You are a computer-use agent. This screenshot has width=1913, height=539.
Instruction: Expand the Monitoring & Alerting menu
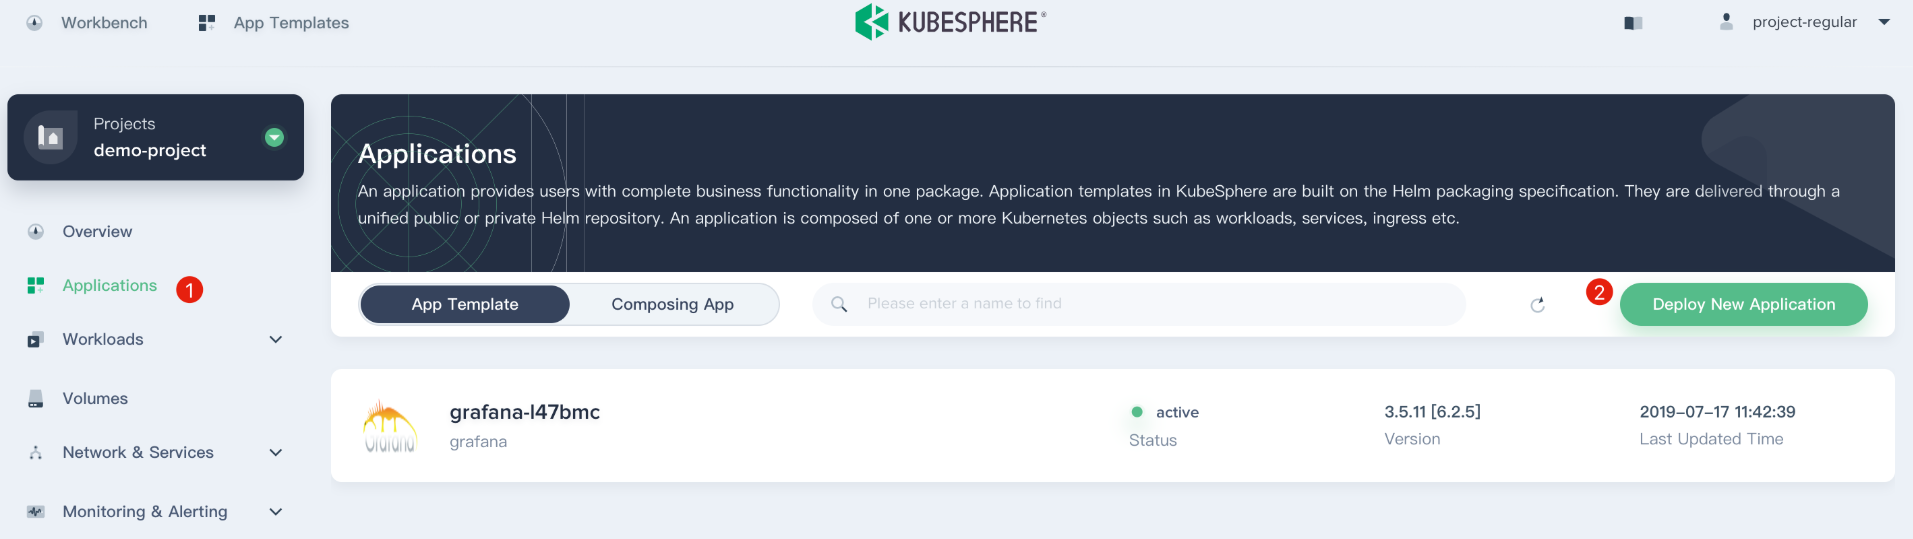(276, 512)
